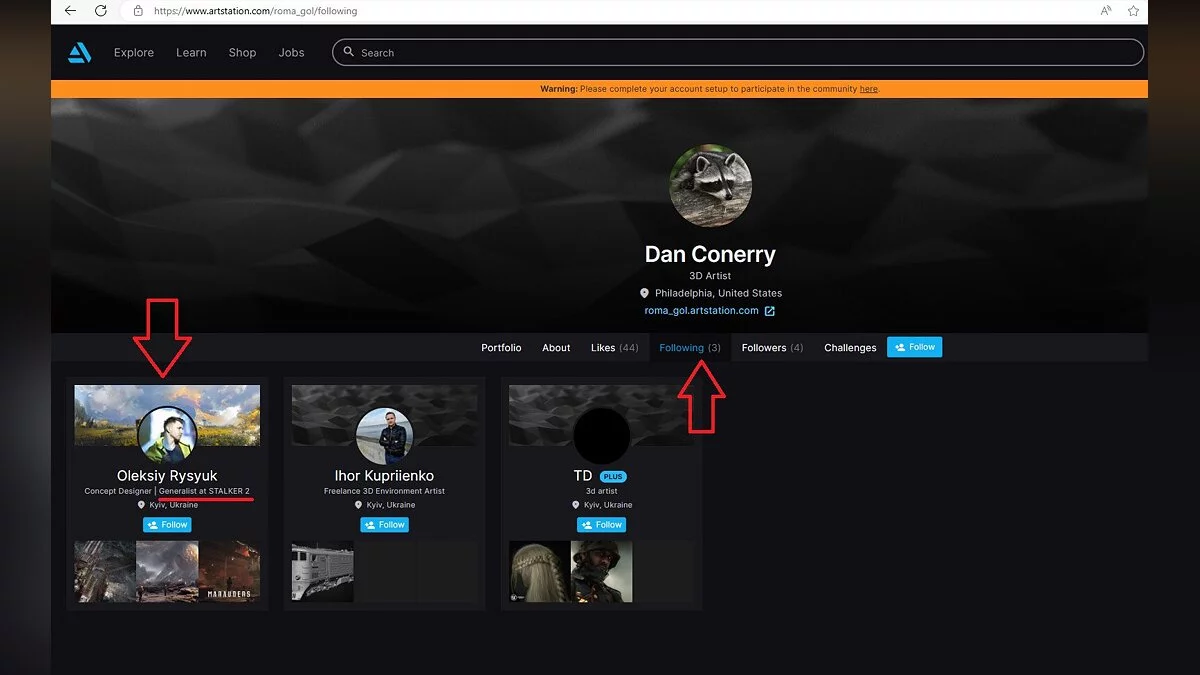
Task: Click the external link icon beside roma_gol.artstation.com
Action: (769, 311)
